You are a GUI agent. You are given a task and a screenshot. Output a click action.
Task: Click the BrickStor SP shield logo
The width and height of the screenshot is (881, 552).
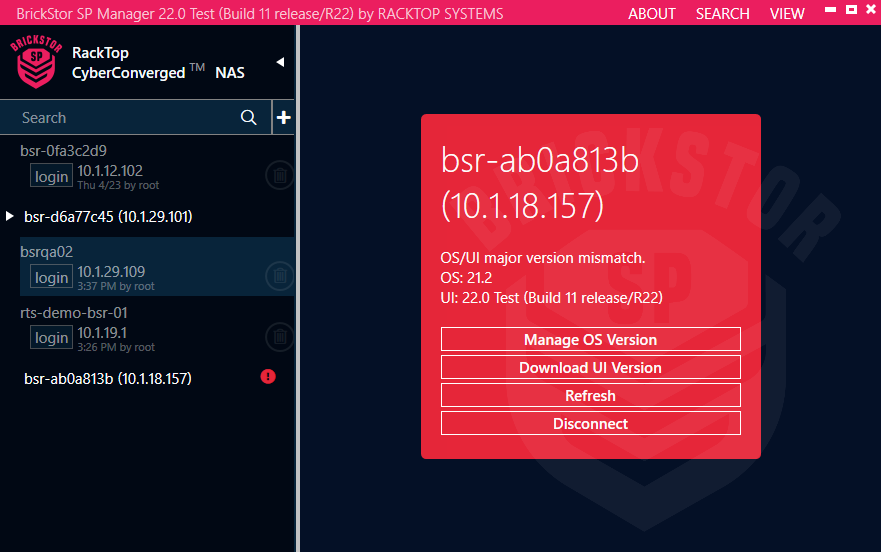click(36, 62)
